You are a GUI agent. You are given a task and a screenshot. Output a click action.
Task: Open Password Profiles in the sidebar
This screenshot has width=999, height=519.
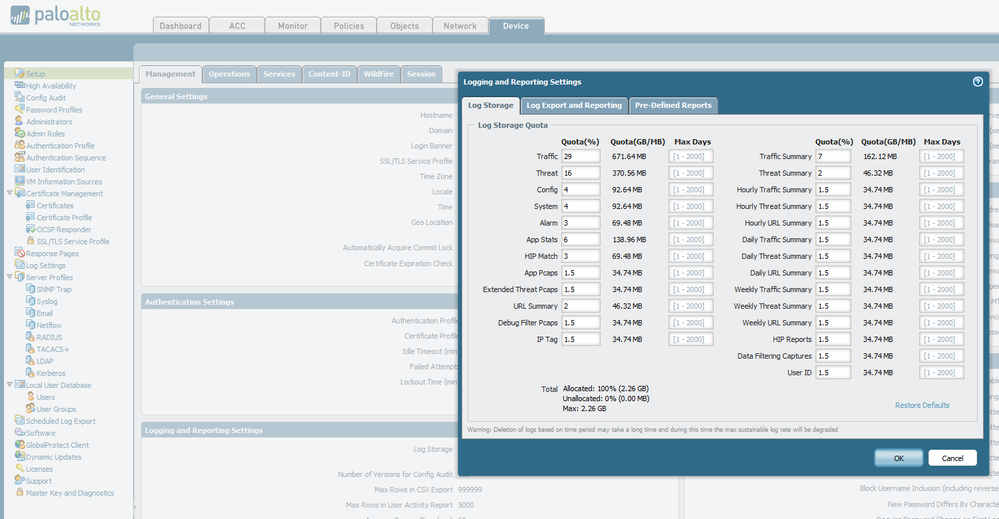click(54, 110)
